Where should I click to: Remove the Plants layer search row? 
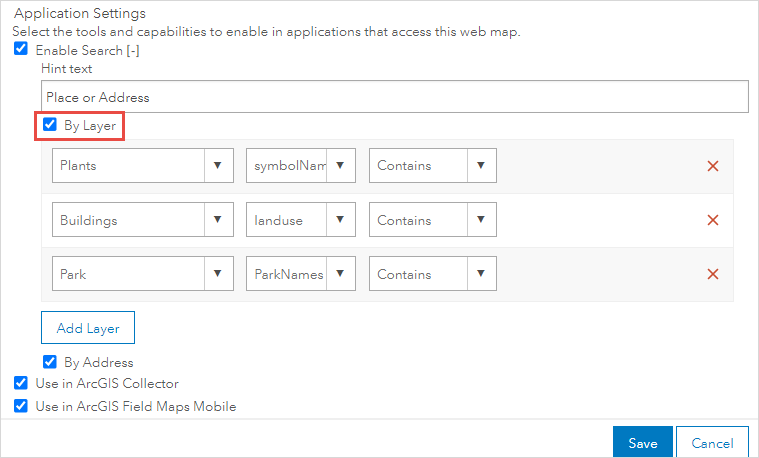point(713,166)
